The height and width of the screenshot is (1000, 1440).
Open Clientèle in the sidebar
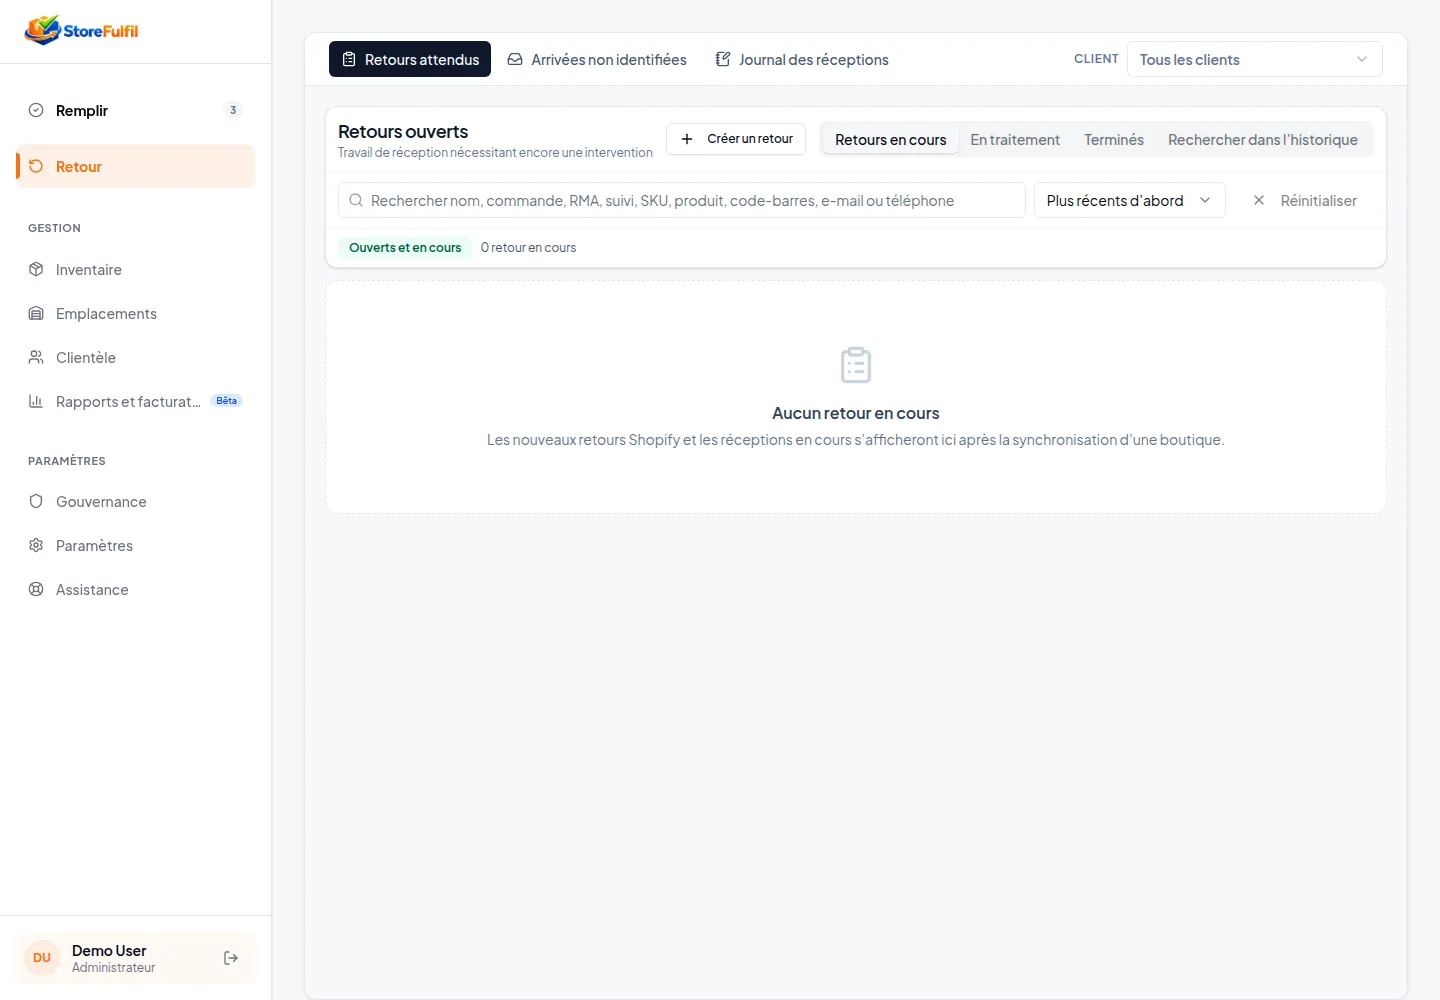(136, 357)
